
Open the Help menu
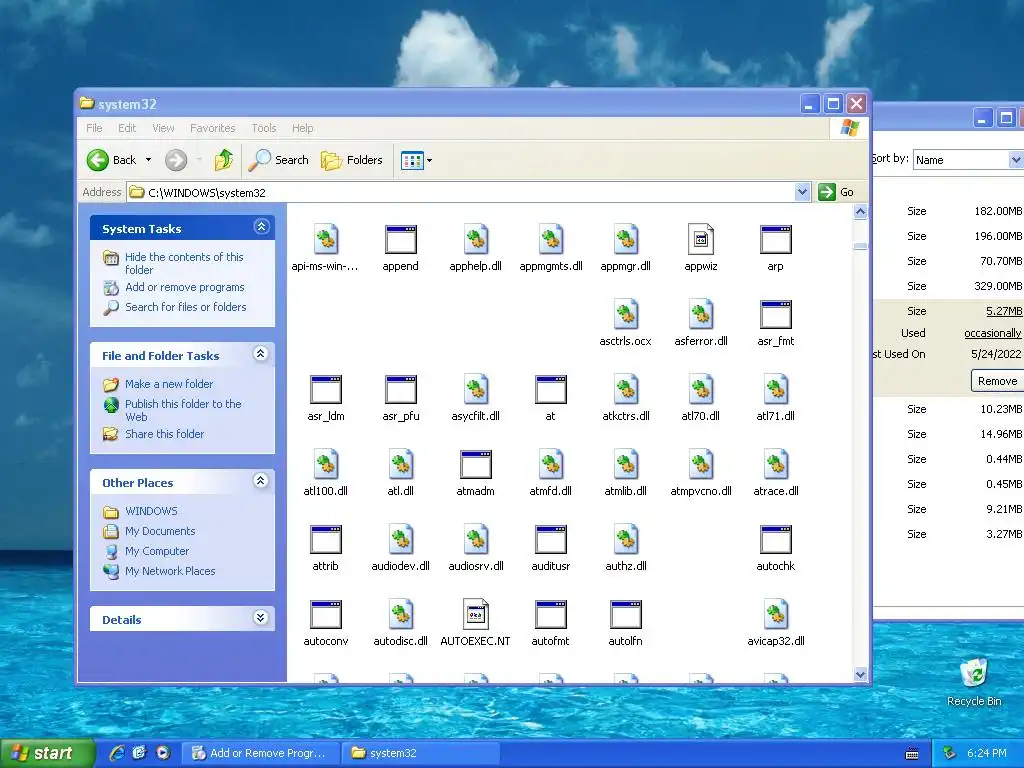click(x=302, y=128)
